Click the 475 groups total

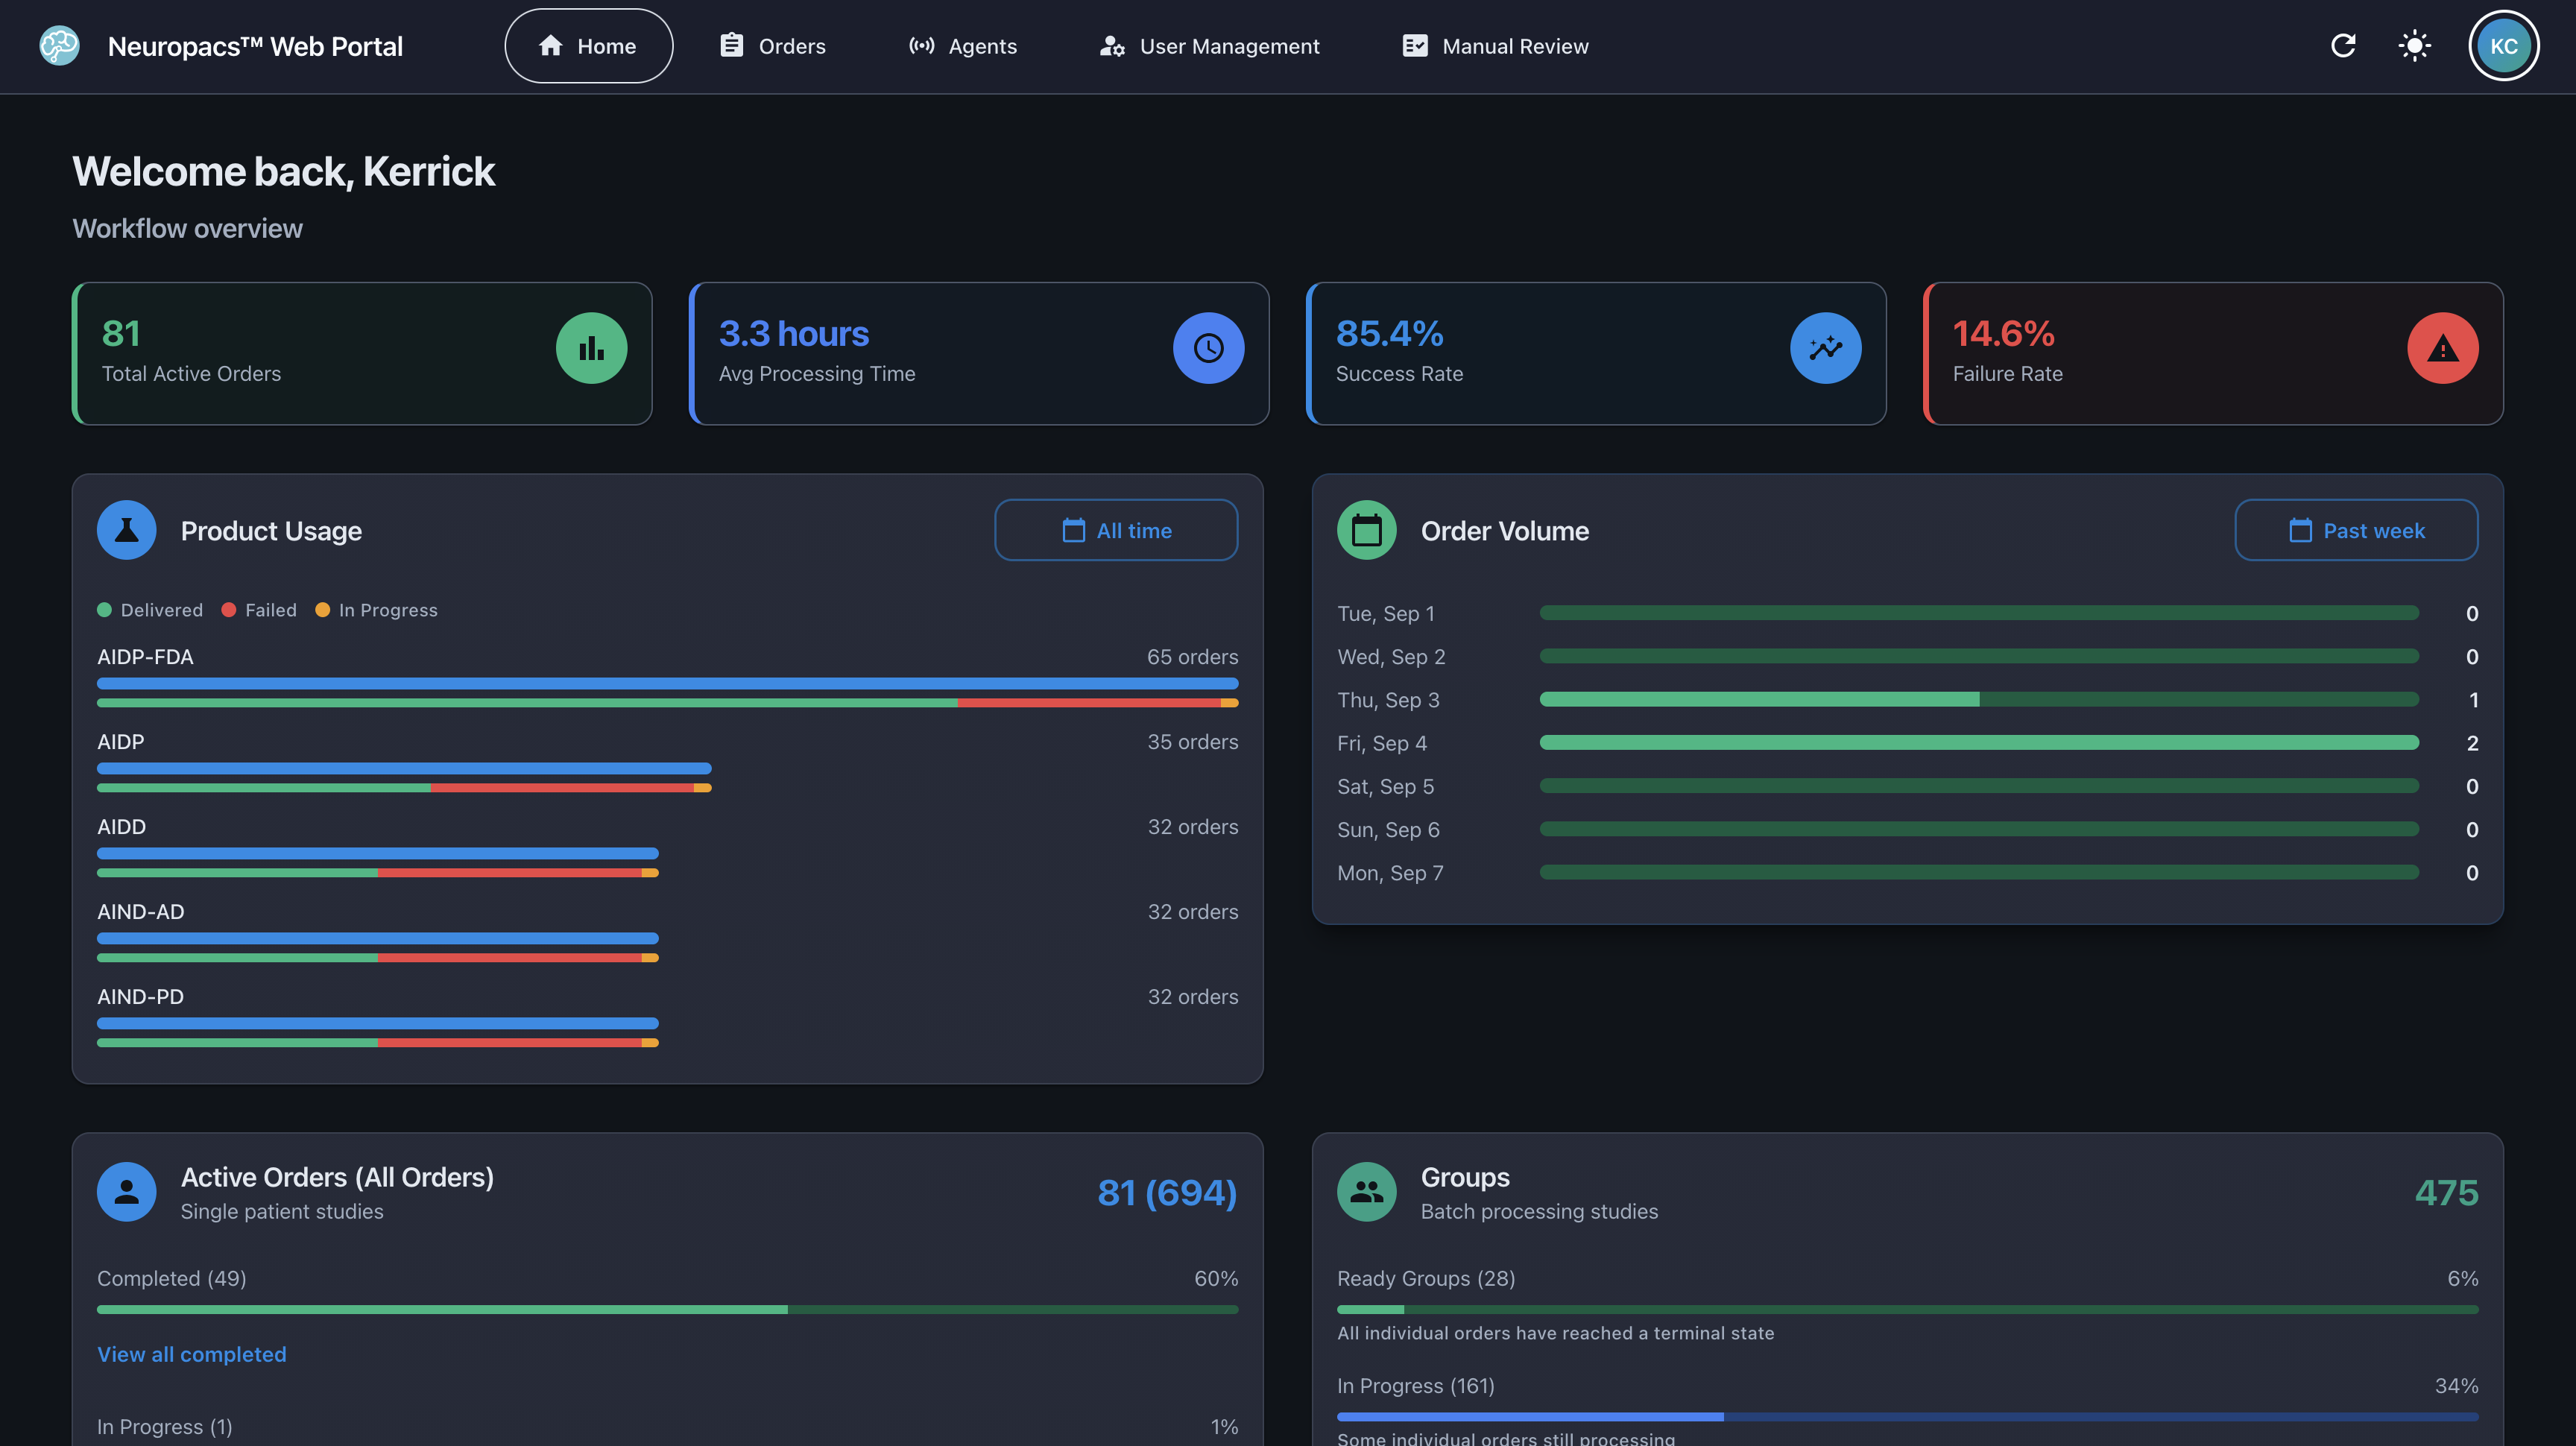(x=2446, y=1192)
